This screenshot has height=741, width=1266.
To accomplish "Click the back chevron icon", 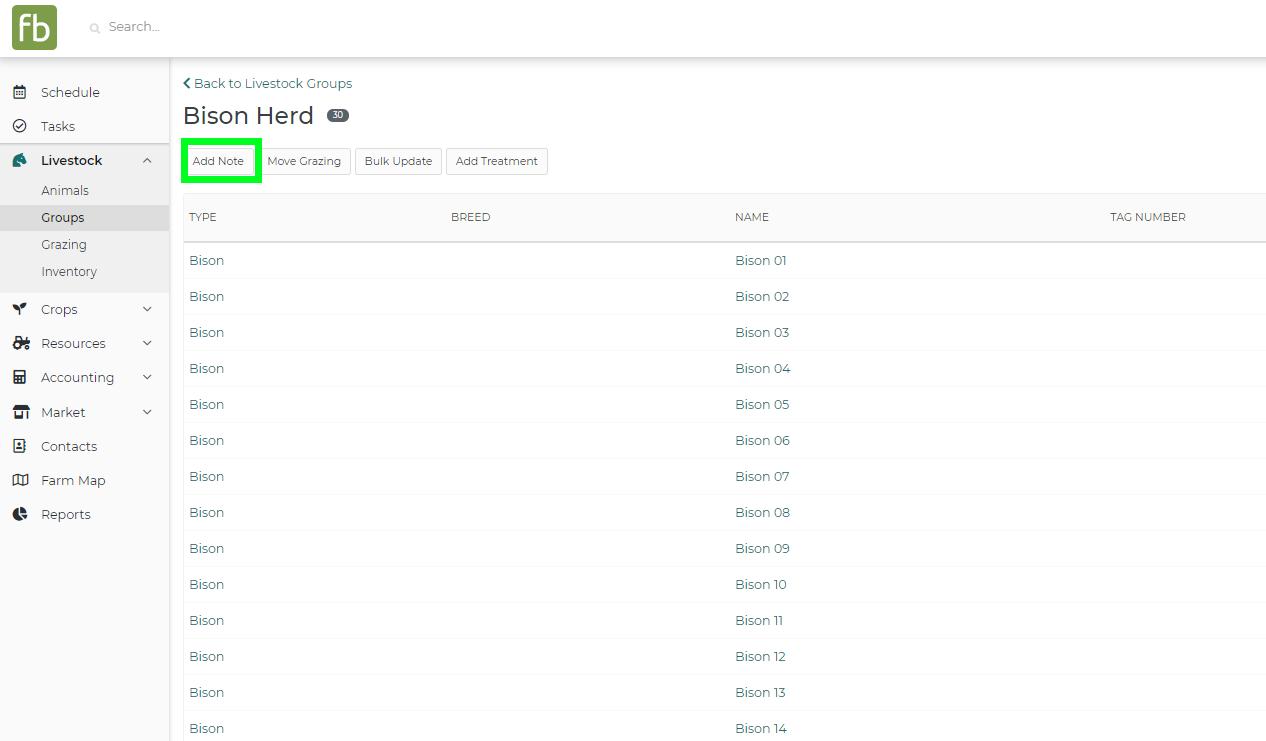I will coord(187,83).
